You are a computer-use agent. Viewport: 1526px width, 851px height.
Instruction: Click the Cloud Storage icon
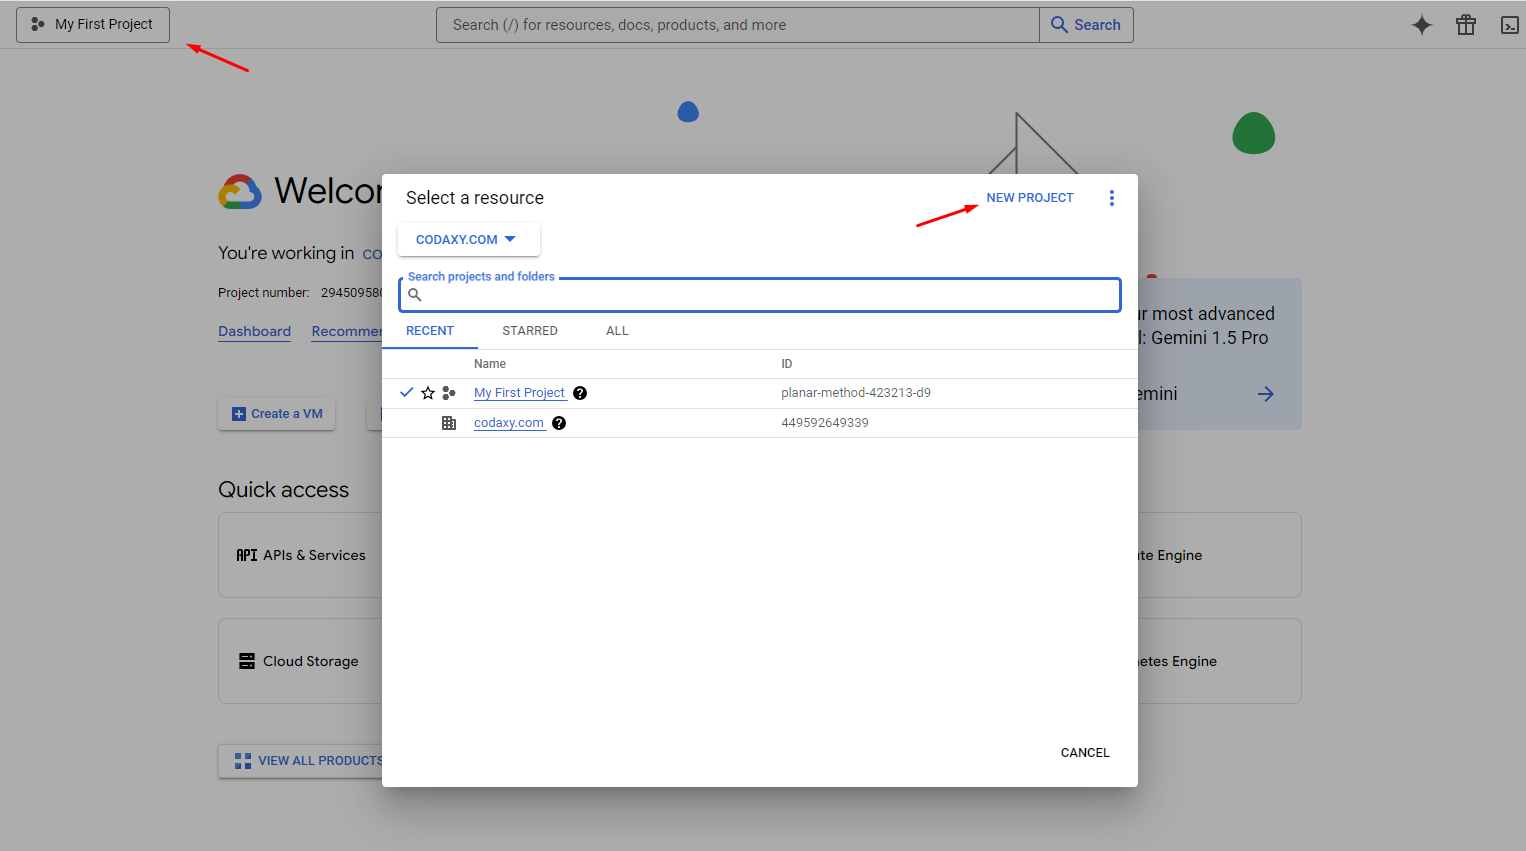tap(246, 660)
